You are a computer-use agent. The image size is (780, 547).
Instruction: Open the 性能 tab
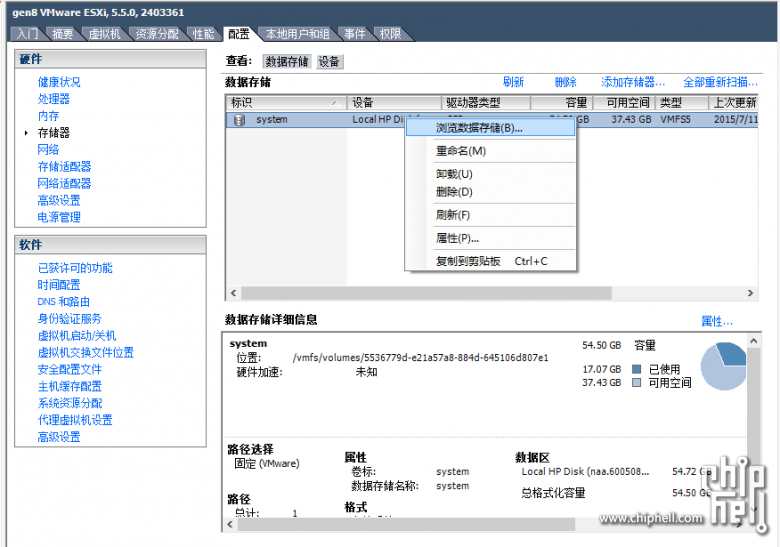203,34
